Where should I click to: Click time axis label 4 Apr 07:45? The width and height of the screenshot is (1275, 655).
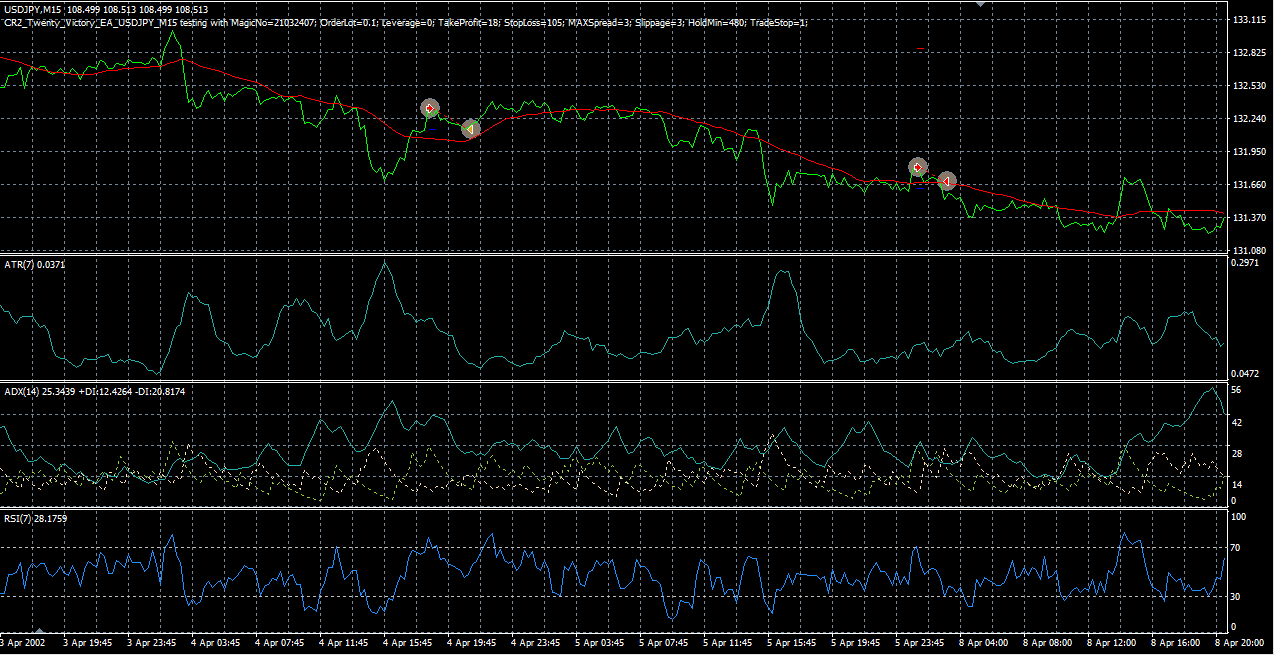point(278,643)
